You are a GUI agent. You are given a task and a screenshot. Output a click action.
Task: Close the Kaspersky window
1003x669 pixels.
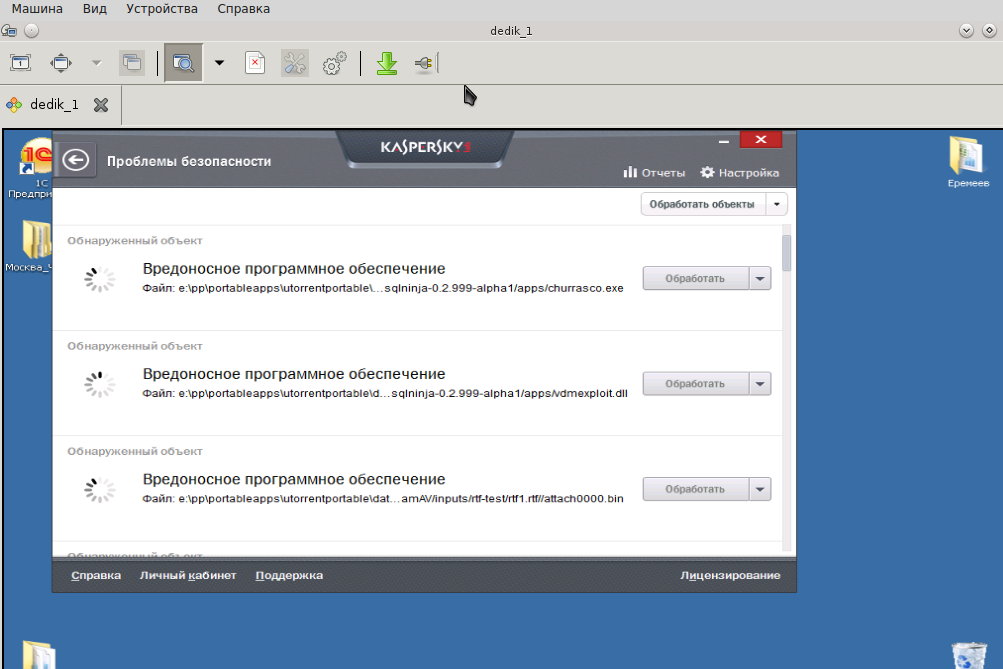click(x=761, y=139)
